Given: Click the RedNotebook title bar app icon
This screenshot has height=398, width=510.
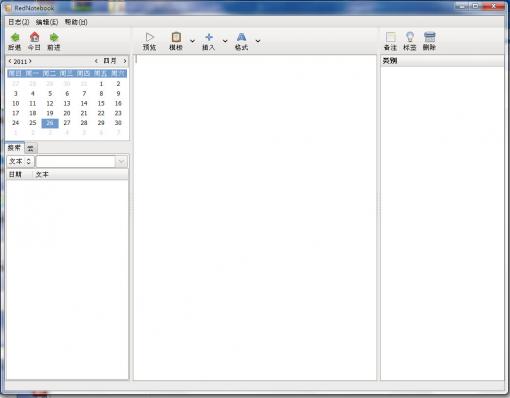Looking at the screenshot, I should click(x=8, y=8).
